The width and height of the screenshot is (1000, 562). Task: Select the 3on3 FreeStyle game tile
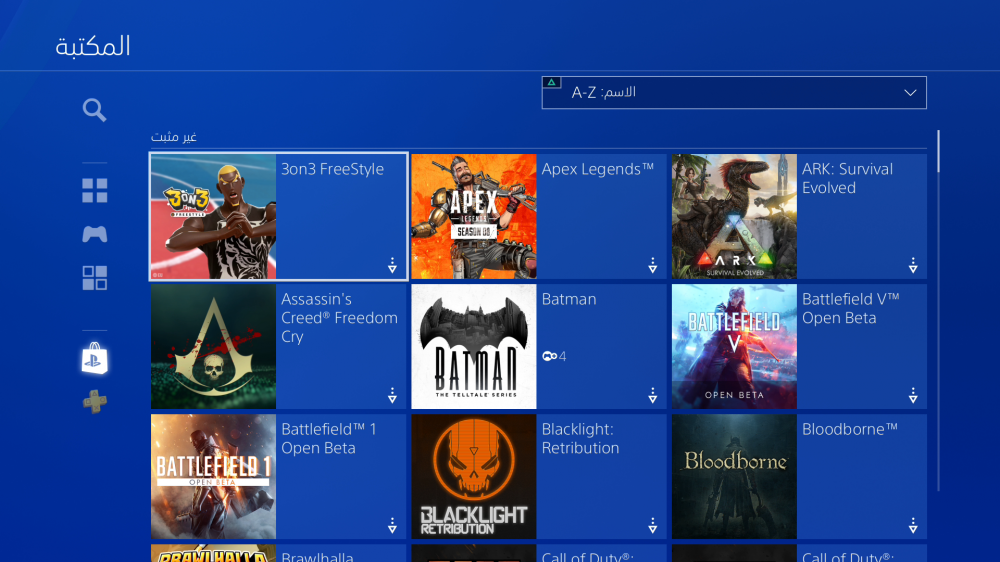click(x=278, y=216)
